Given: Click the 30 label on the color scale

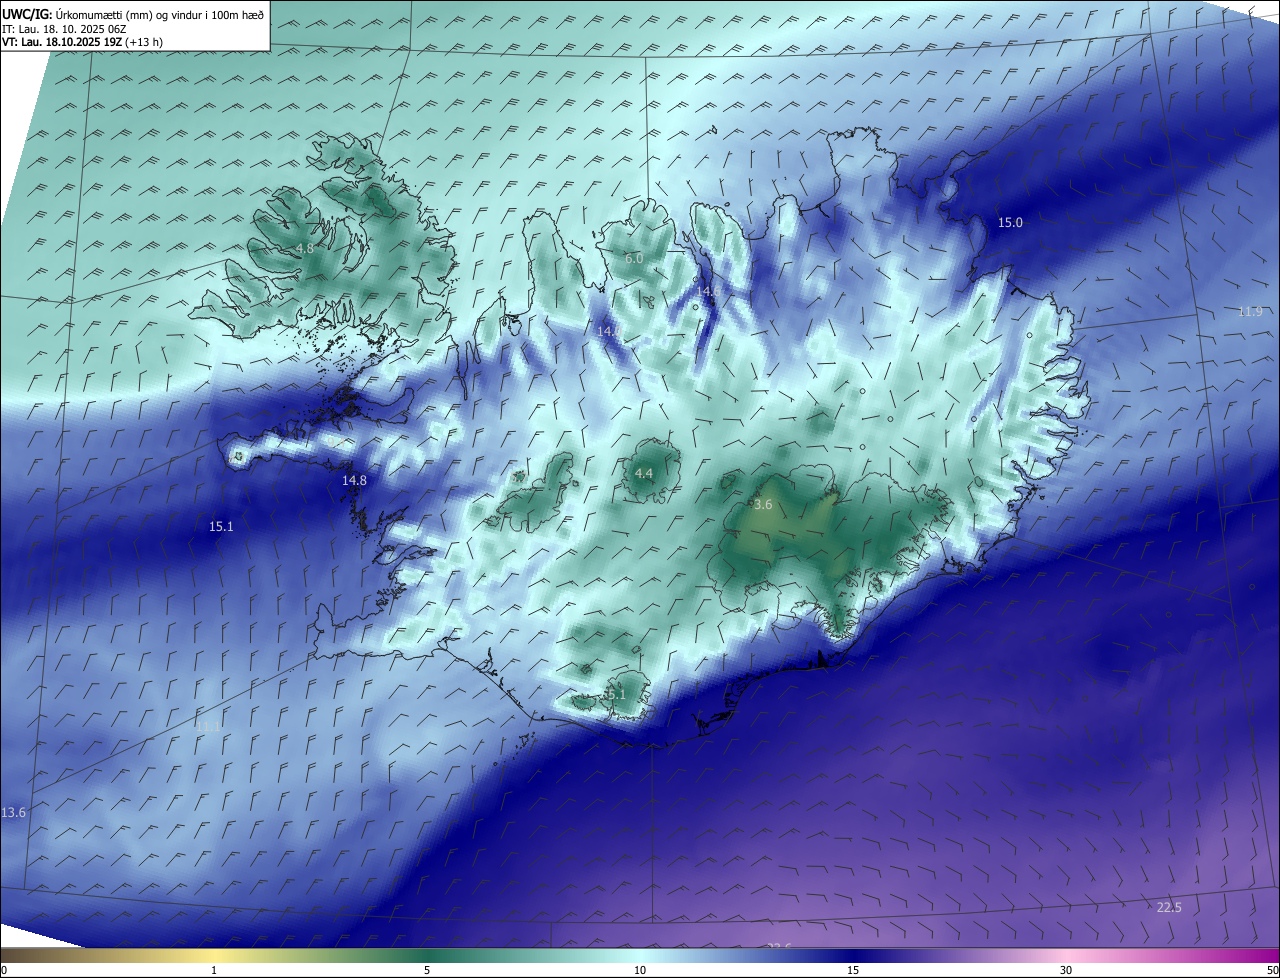Looking at the screenshot, I should point(1066,970).
